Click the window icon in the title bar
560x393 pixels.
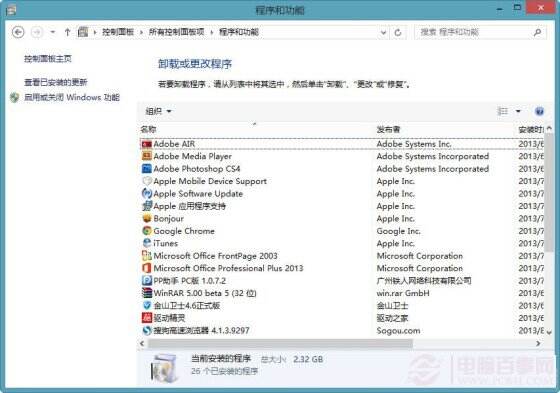pyautogui.click(x=11, y=10)
